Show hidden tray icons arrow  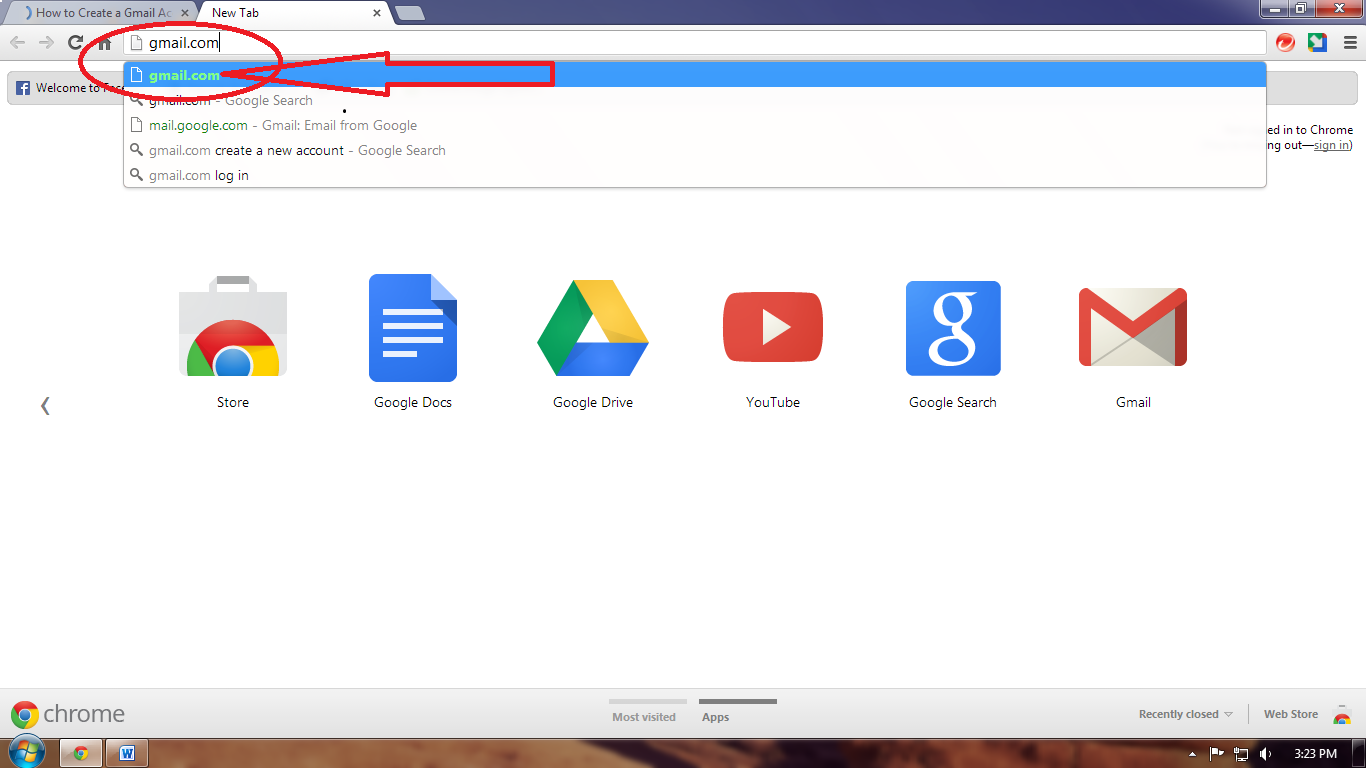[1193, 754]
